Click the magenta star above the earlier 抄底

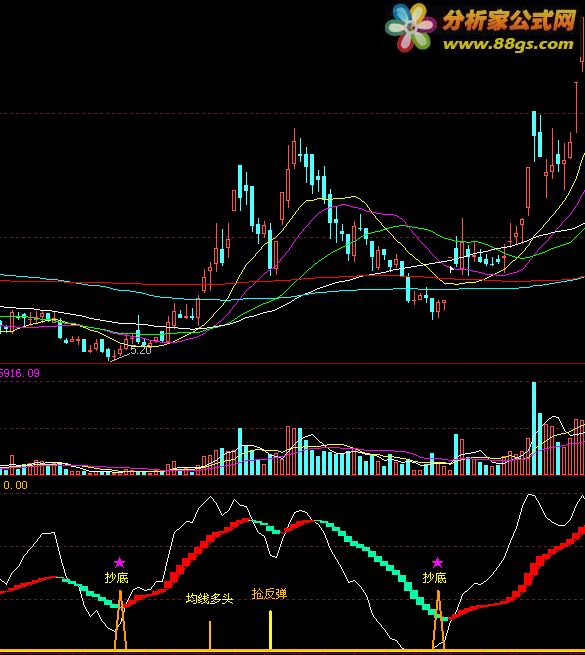point(120,562)
